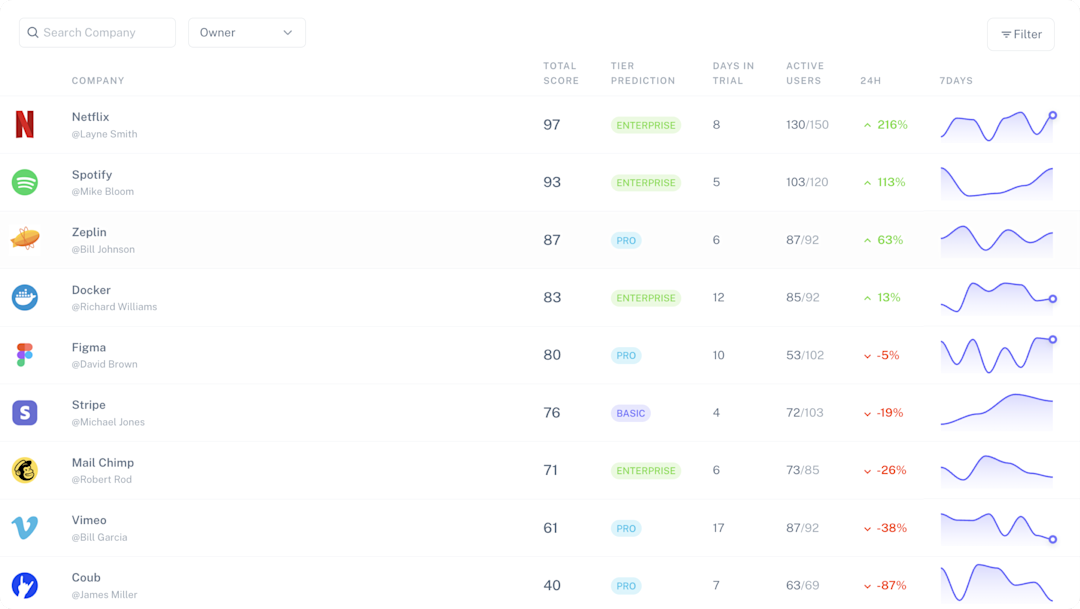Open the Stripe 7-day sparkline chart
The width and height of the screenshot is (1080, 609).
[997, 412]
